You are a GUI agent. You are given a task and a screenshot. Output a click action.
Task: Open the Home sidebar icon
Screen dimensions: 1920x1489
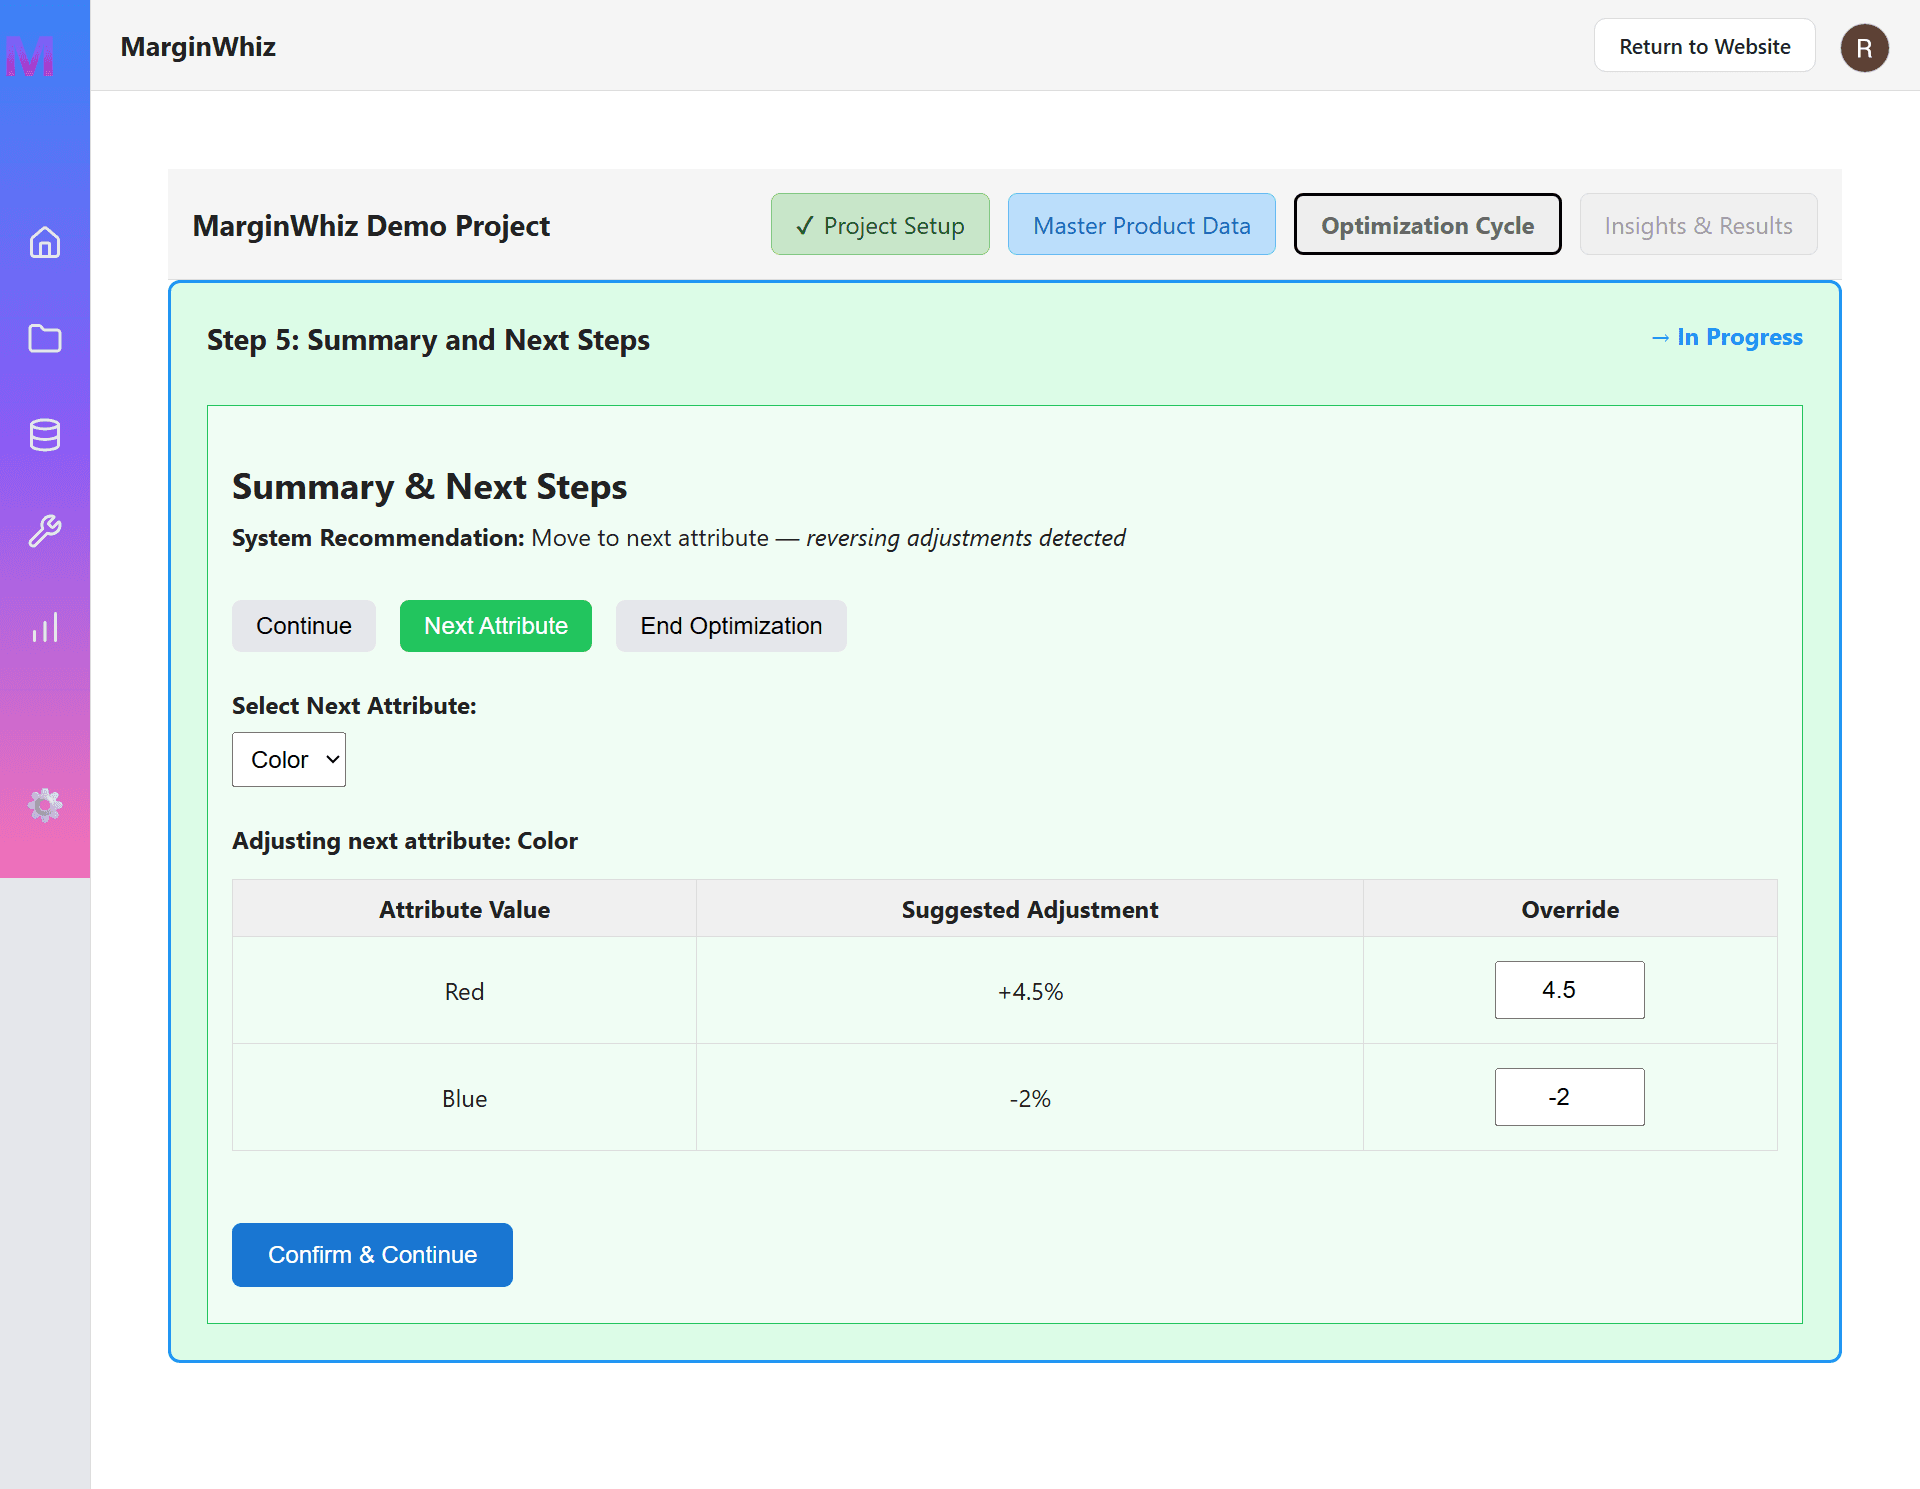[x=45, y=243]
